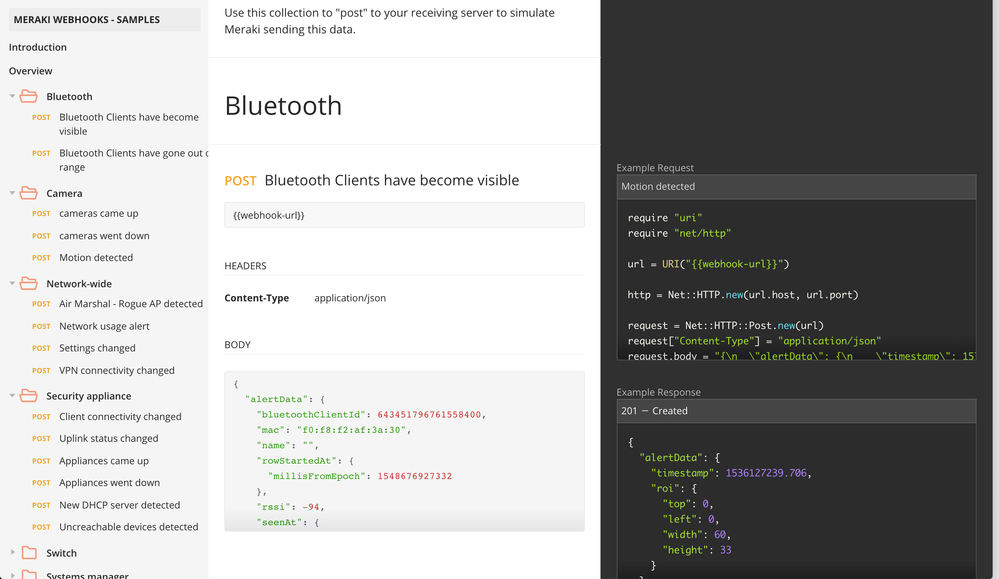Open the Overview section
The width and height of the screenshot is (999, 579).
coord(31,71)
